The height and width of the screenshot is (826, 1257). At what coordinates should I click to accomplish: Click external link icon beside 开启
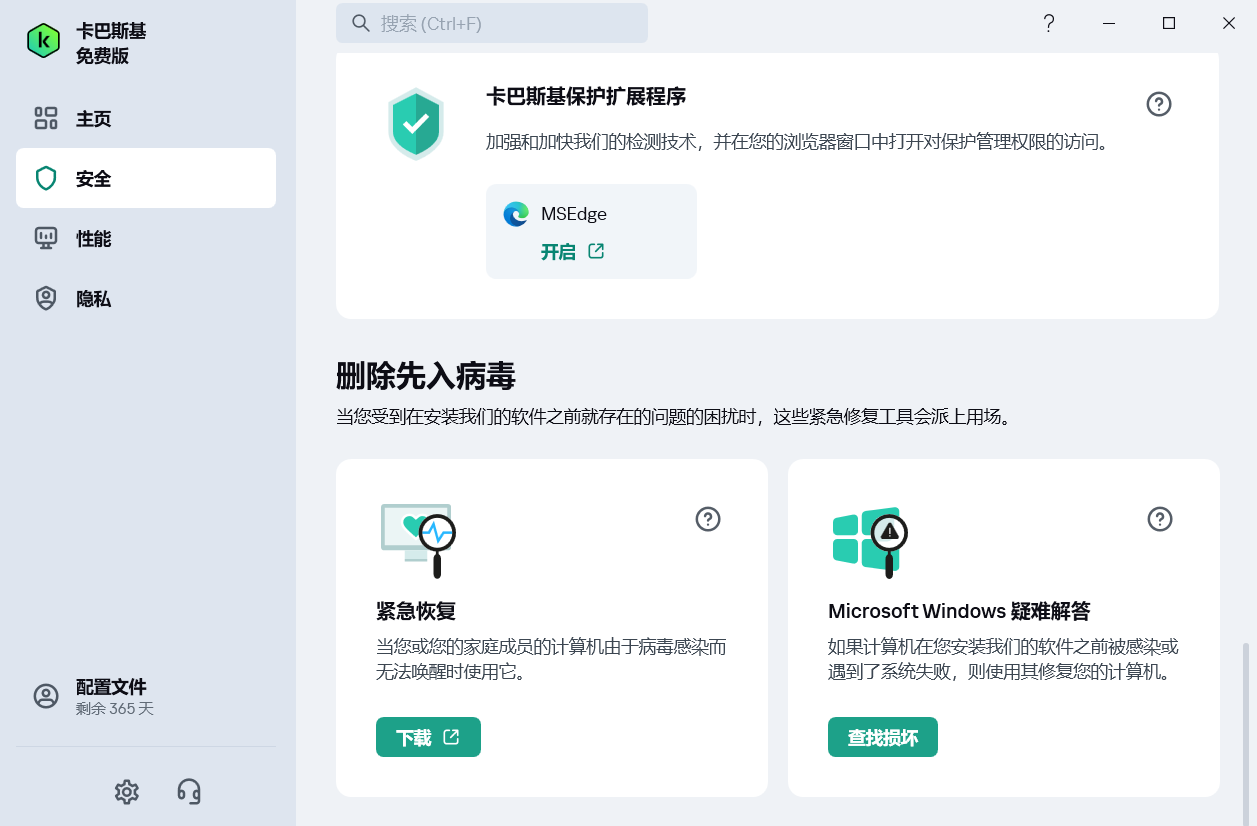[x=596, y=251]
